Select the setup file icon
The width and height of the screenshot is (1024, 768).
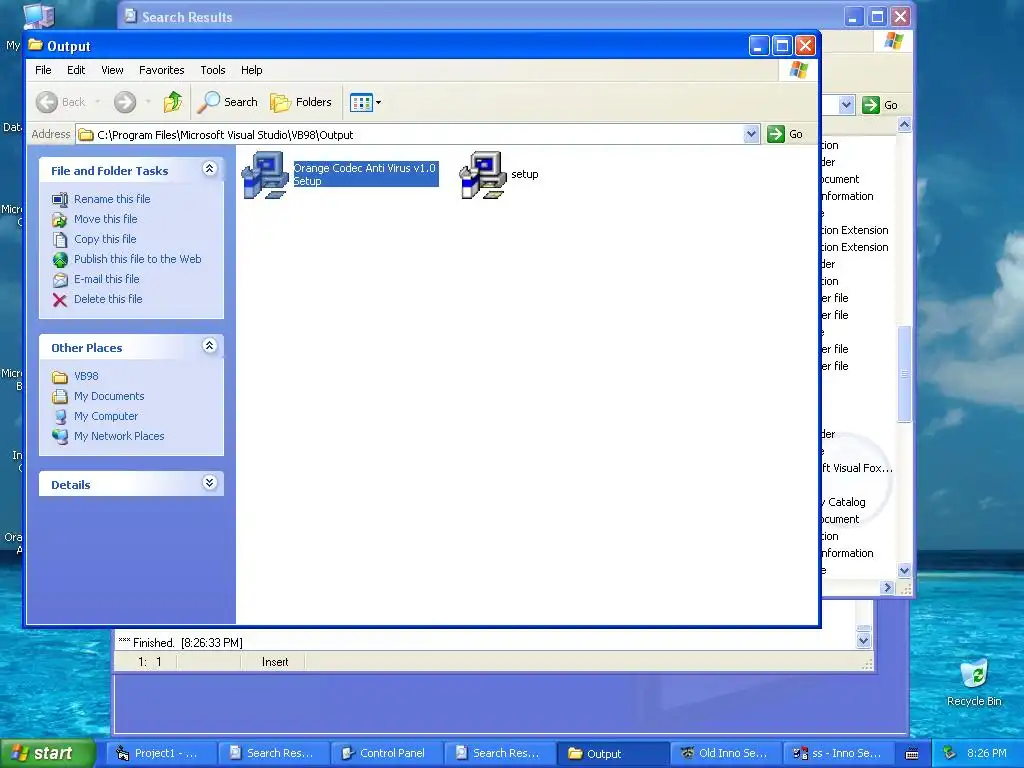(483, 174)
